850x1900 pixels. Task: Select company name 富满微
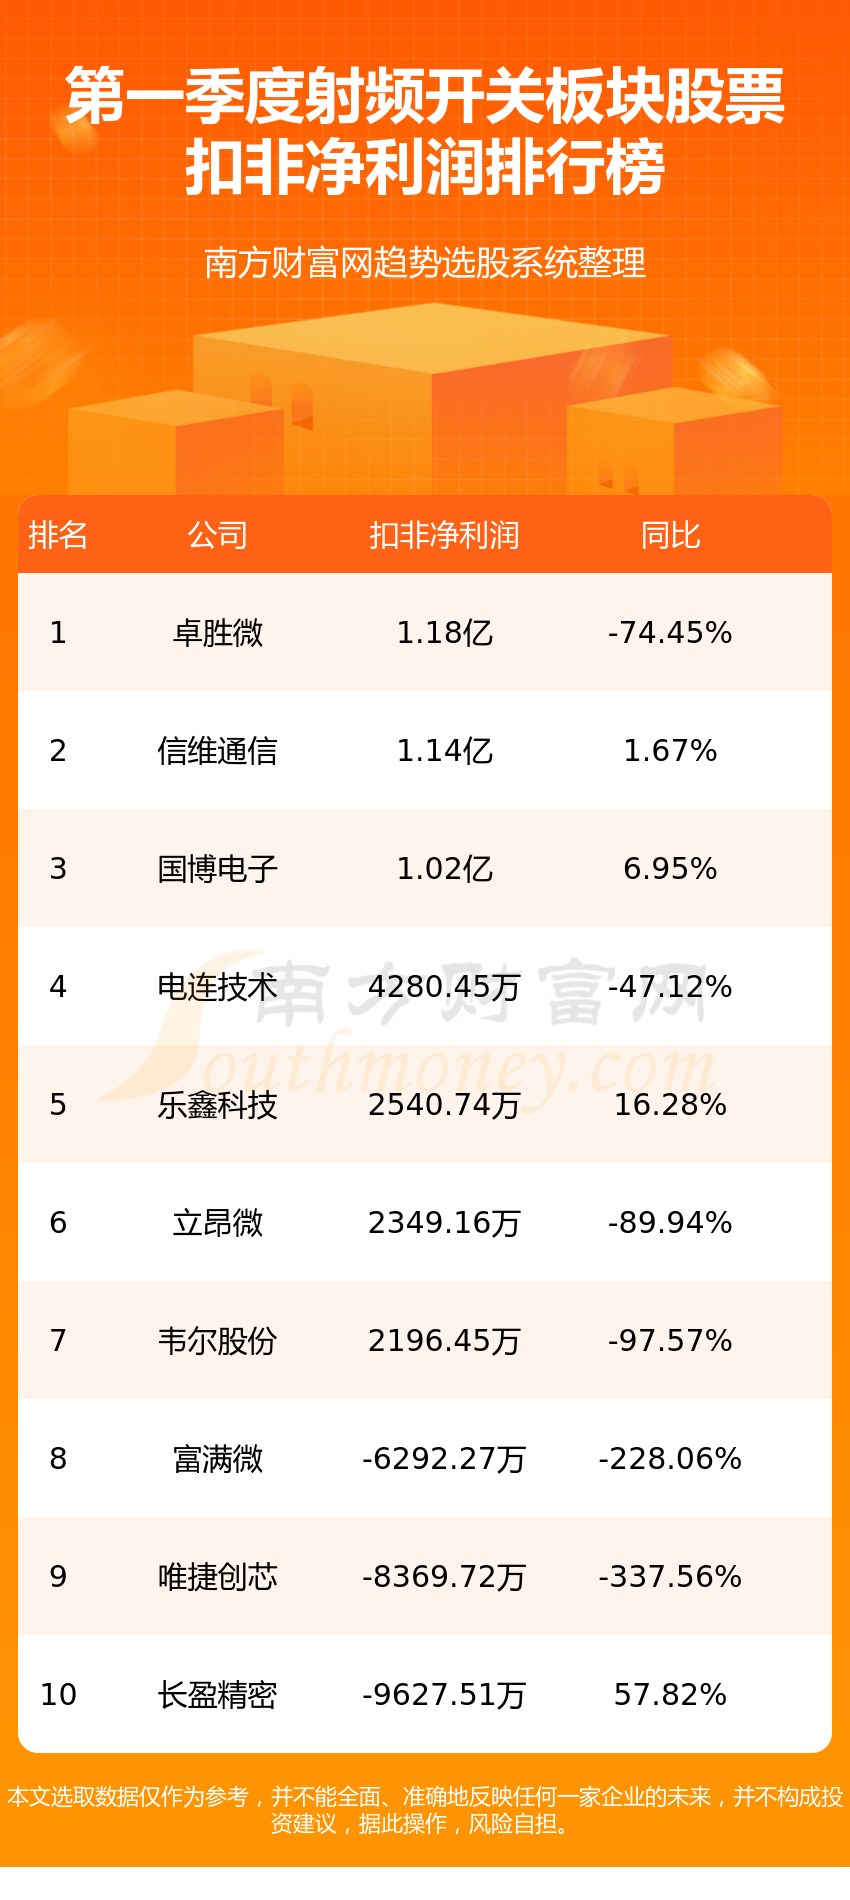pos(218,1459)
